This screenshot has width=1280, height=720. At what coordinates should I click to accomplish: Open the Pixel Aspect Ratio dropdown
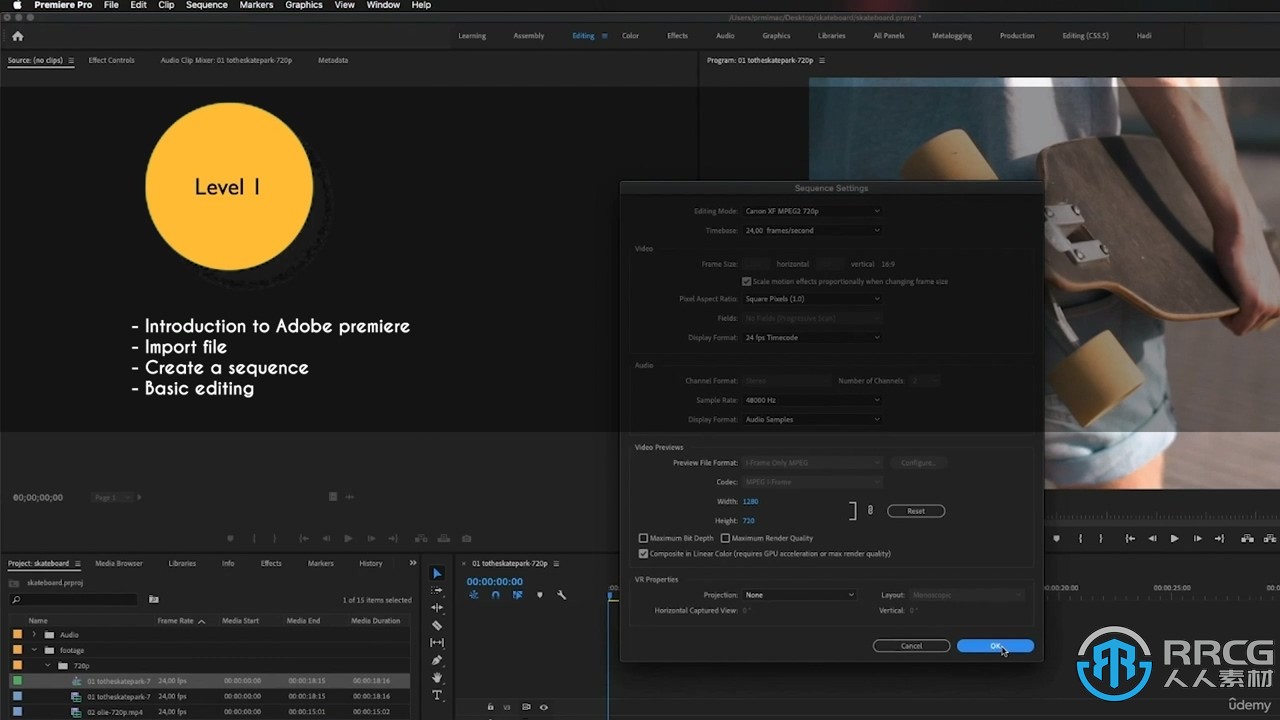(x=812, y=299)
